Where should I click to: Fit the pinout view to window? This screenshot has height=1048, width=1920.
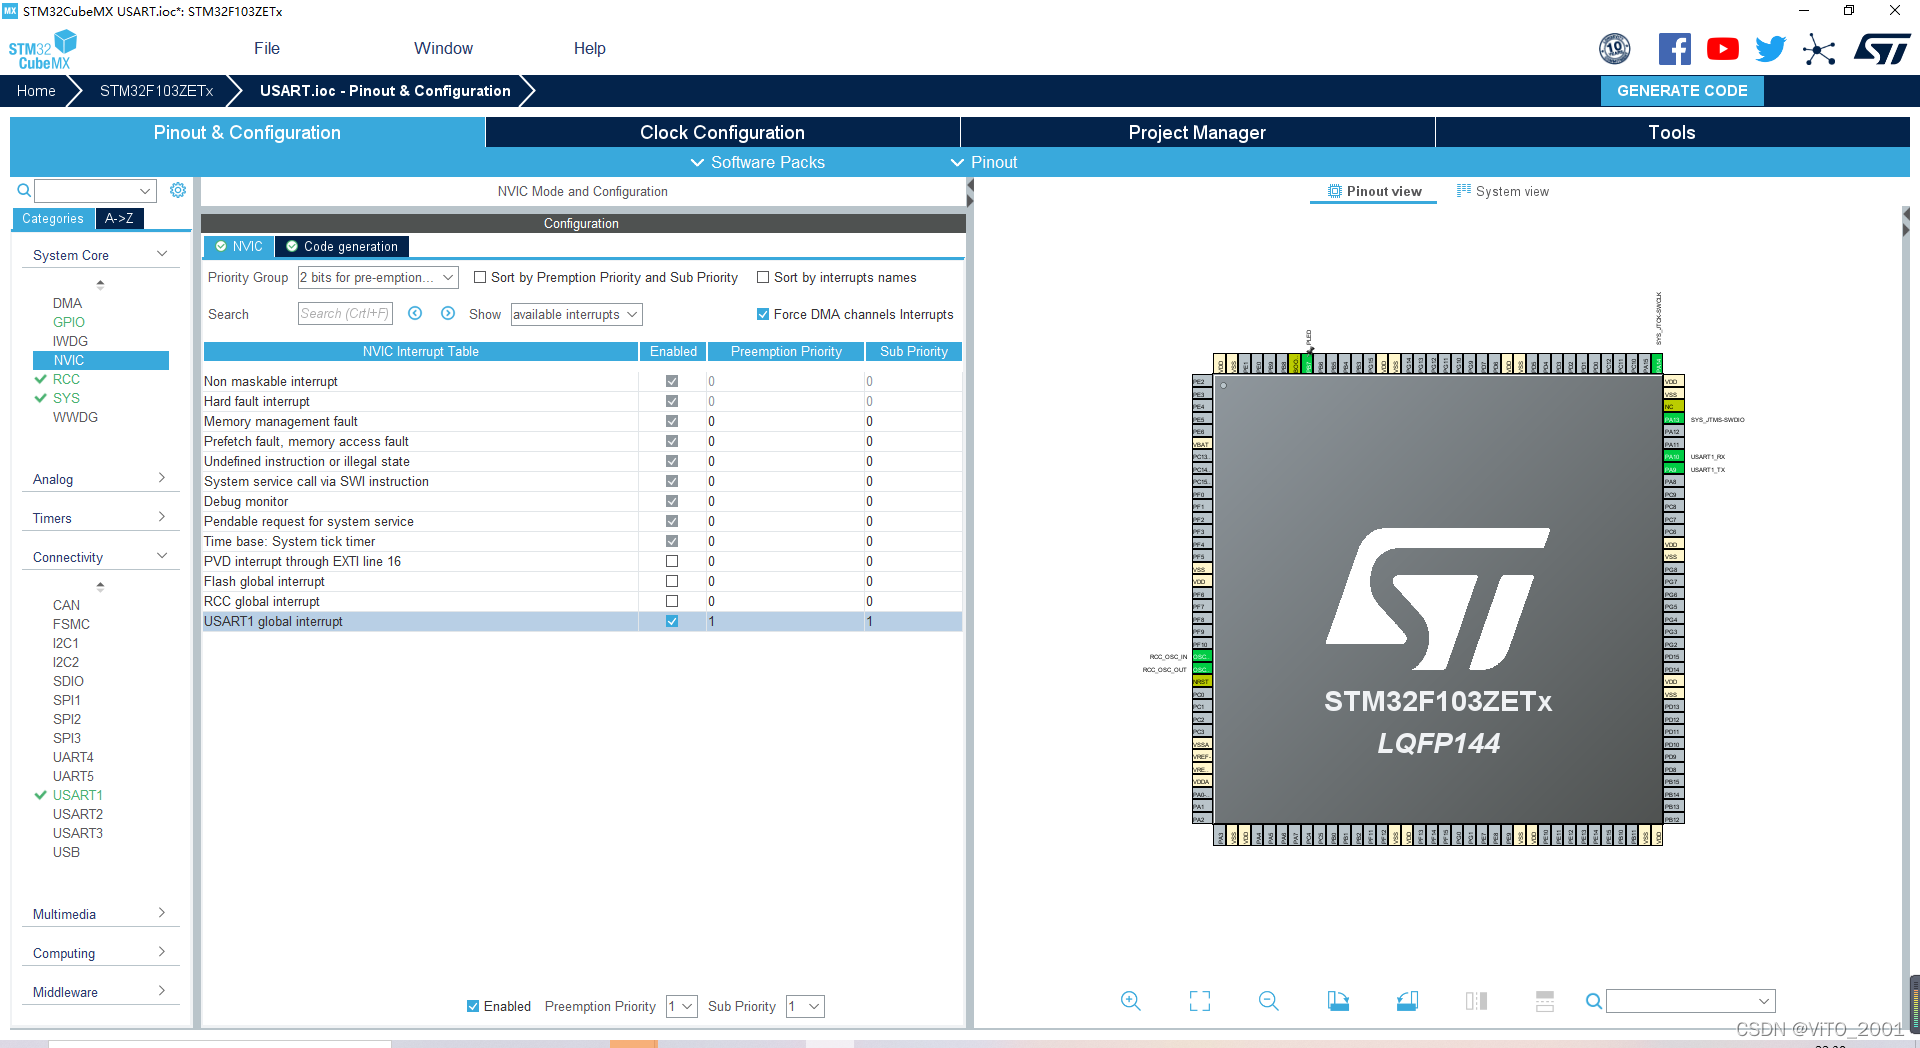1200,1001
